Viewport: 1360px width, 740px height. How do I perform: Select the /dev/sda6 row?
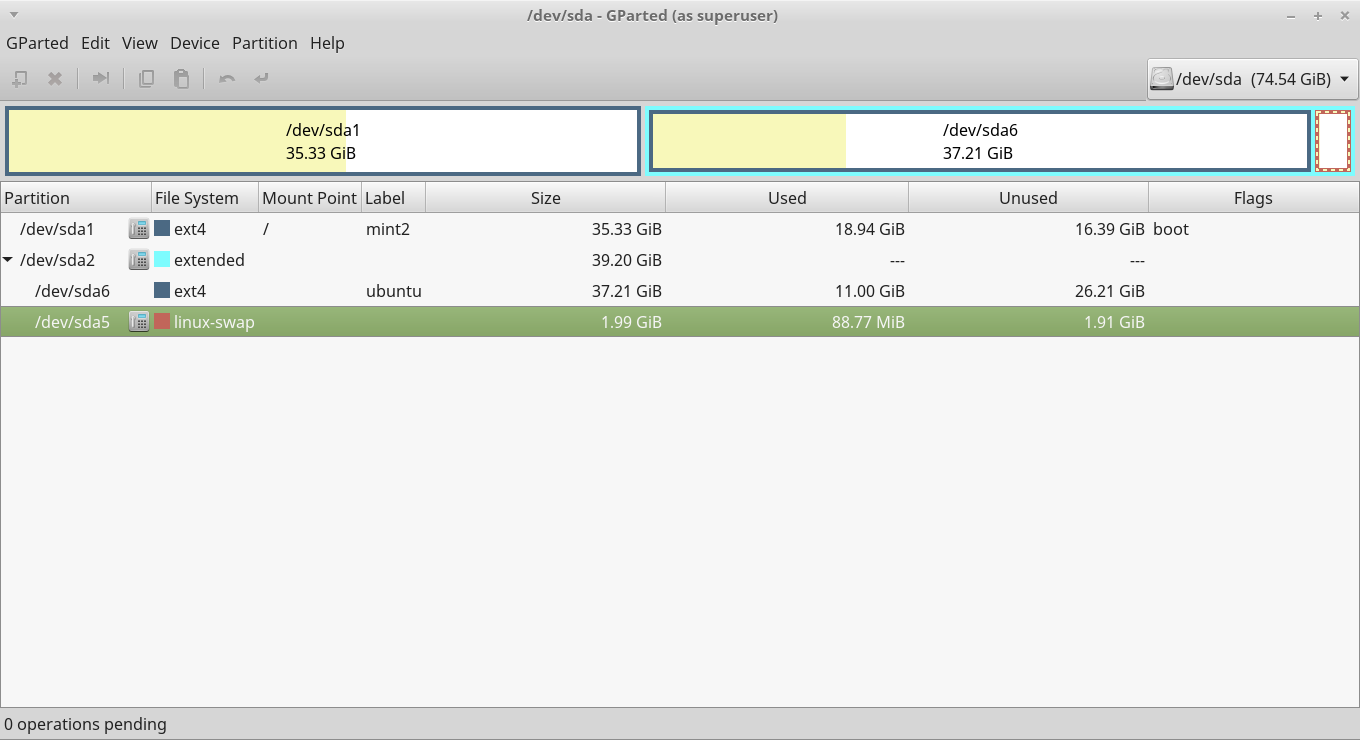click(x=680, y=291)
